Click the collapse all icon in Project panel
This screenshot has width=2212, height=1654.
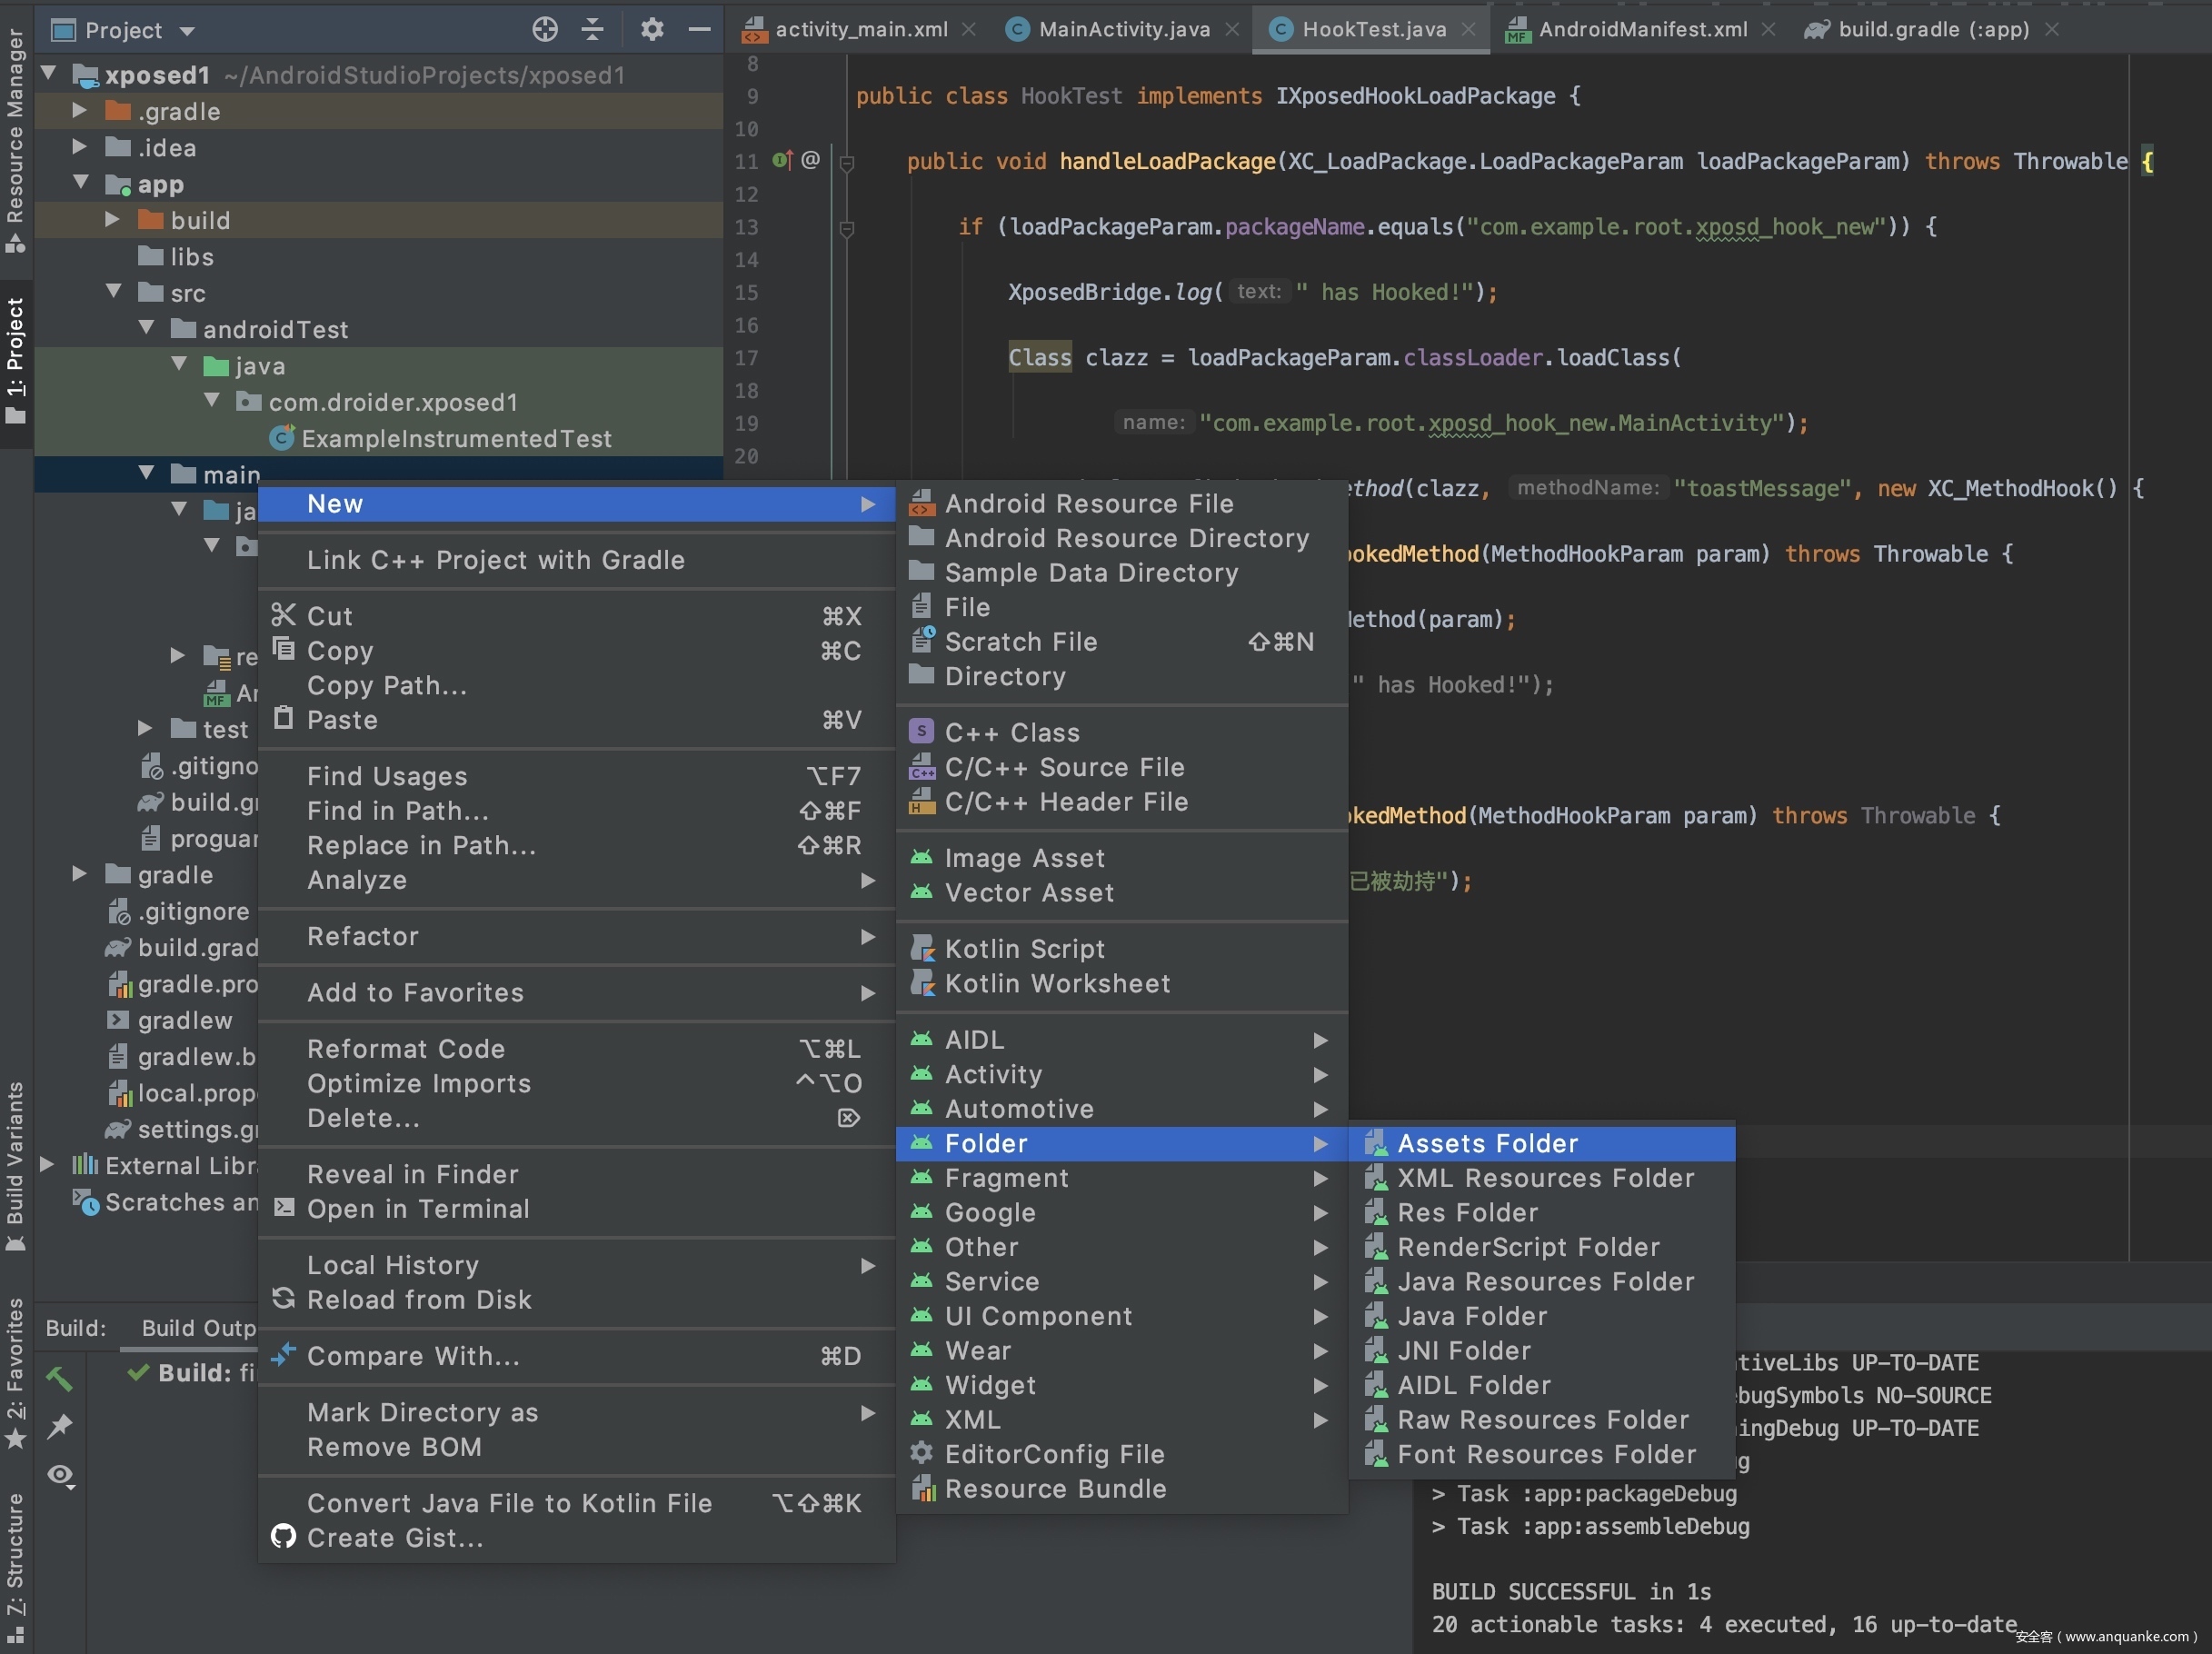coord(592,30)
